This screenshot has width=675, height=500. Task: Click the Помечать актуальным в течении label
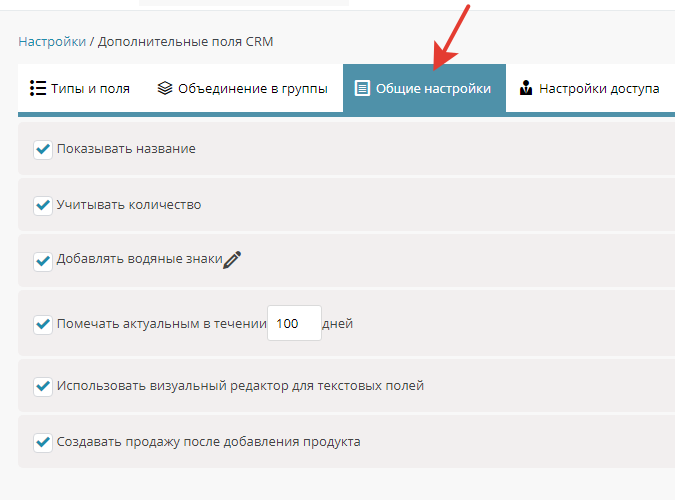pos(162,323)
